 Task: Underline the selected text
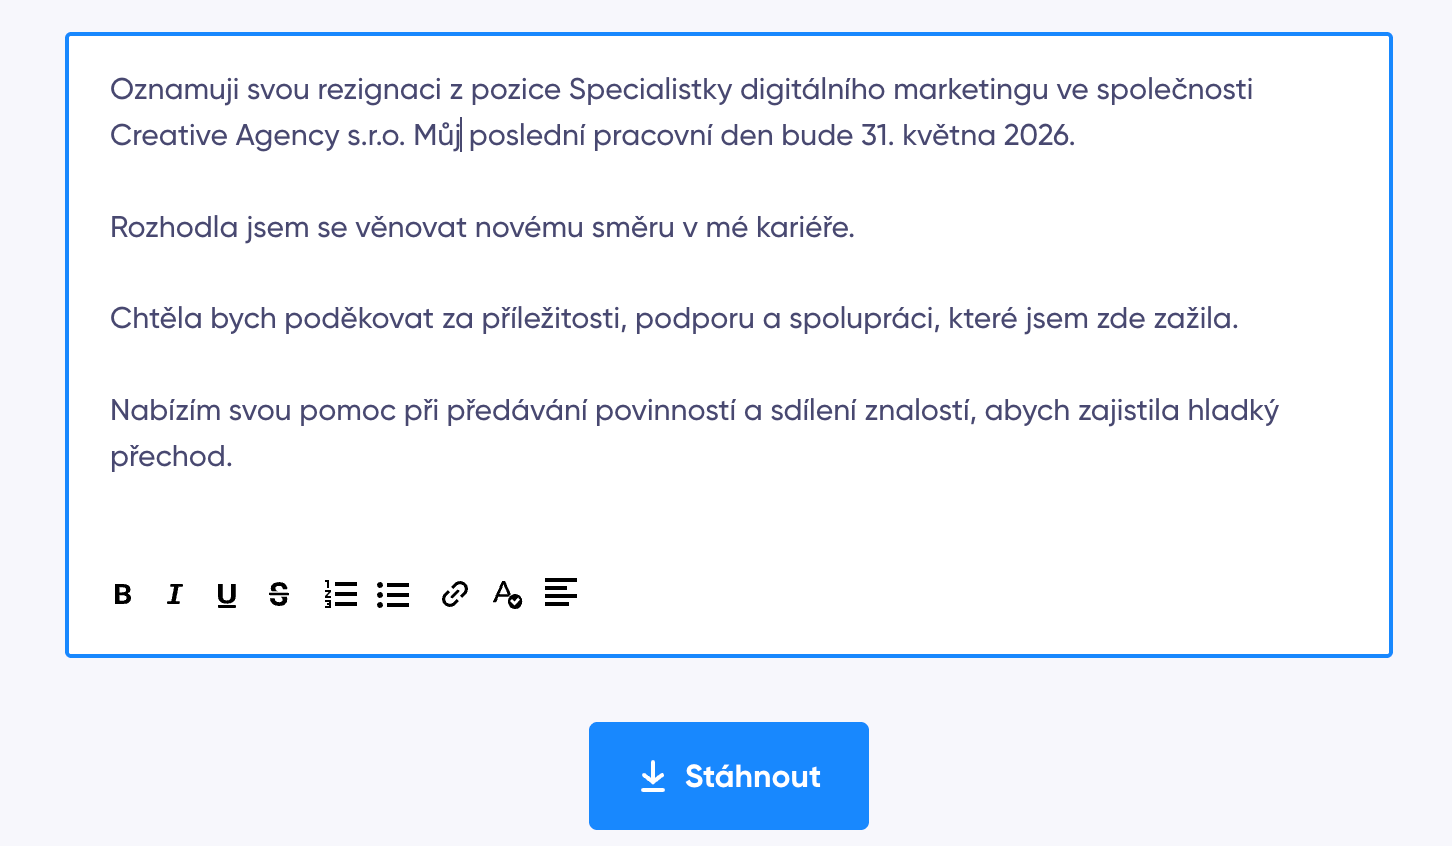tap(226, 594)
